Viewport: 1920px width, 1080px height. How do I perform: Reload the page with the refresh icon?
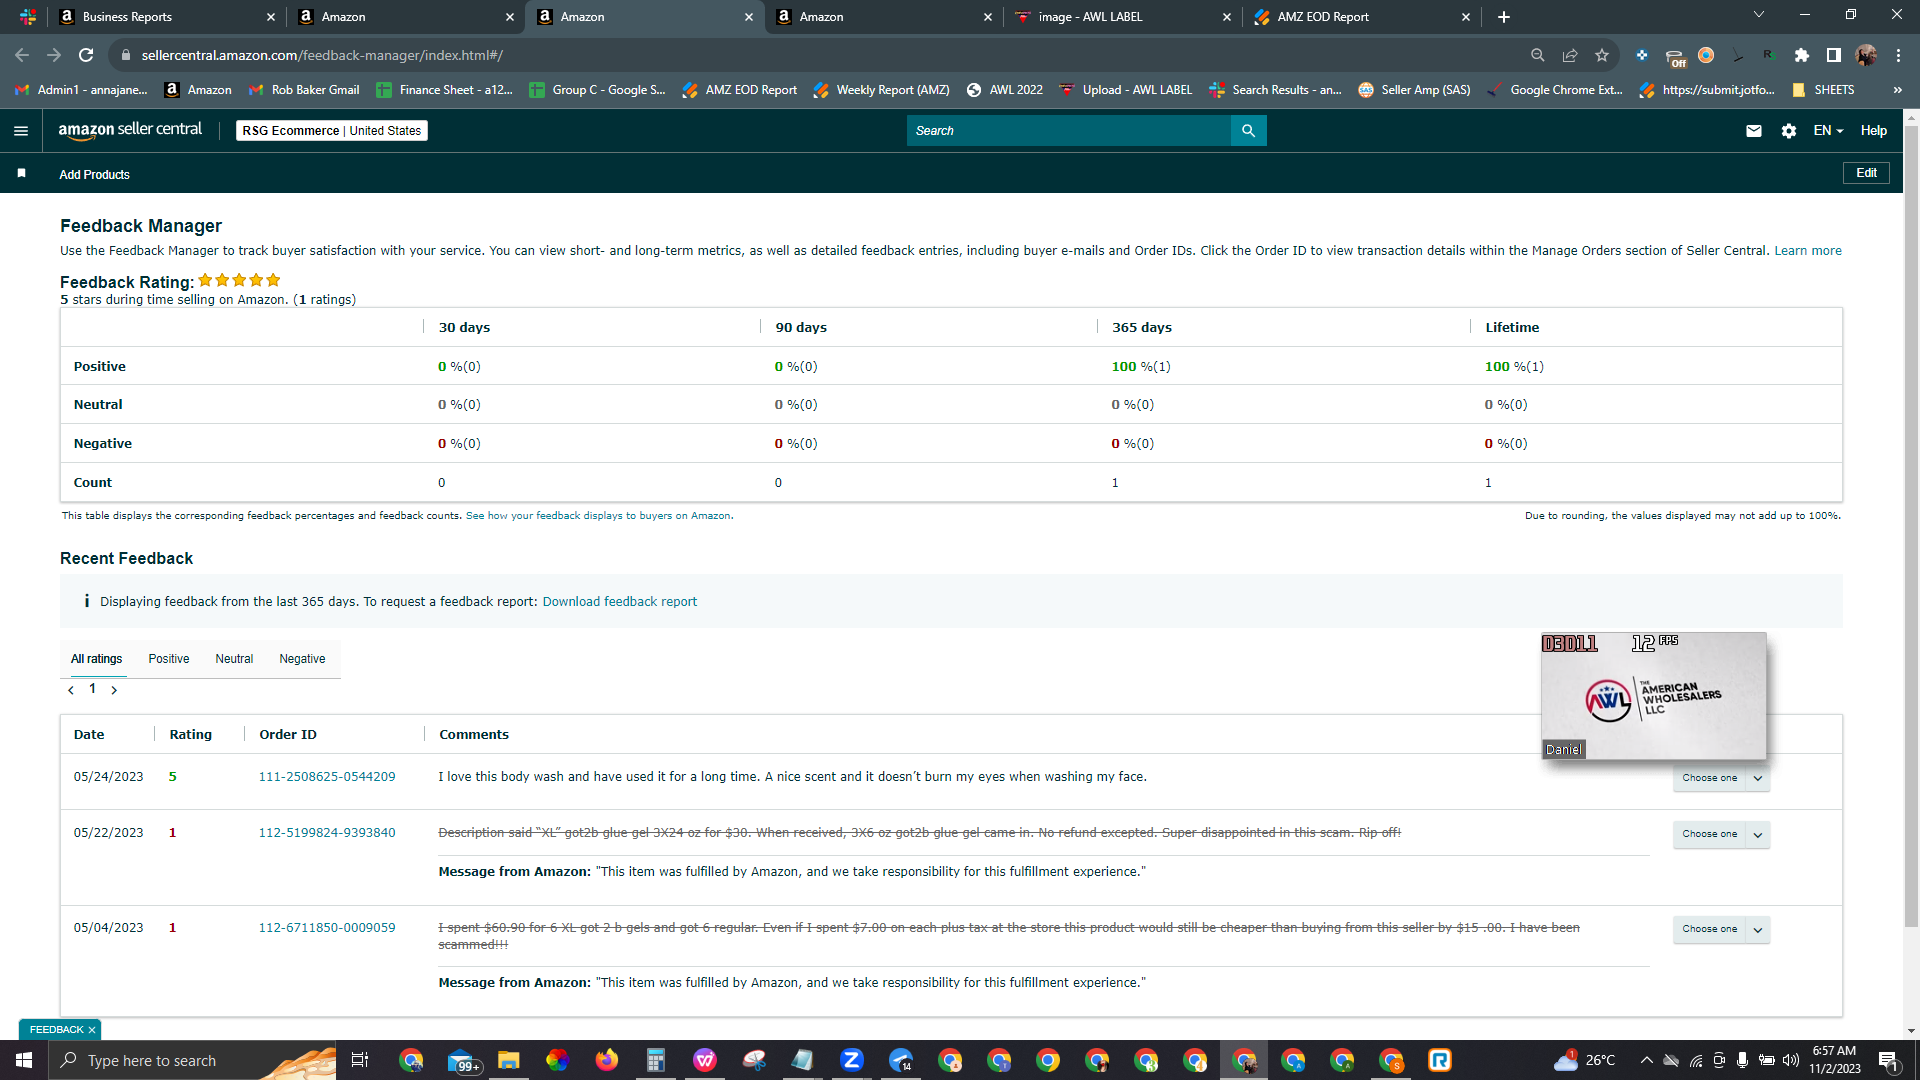(86, 55)
